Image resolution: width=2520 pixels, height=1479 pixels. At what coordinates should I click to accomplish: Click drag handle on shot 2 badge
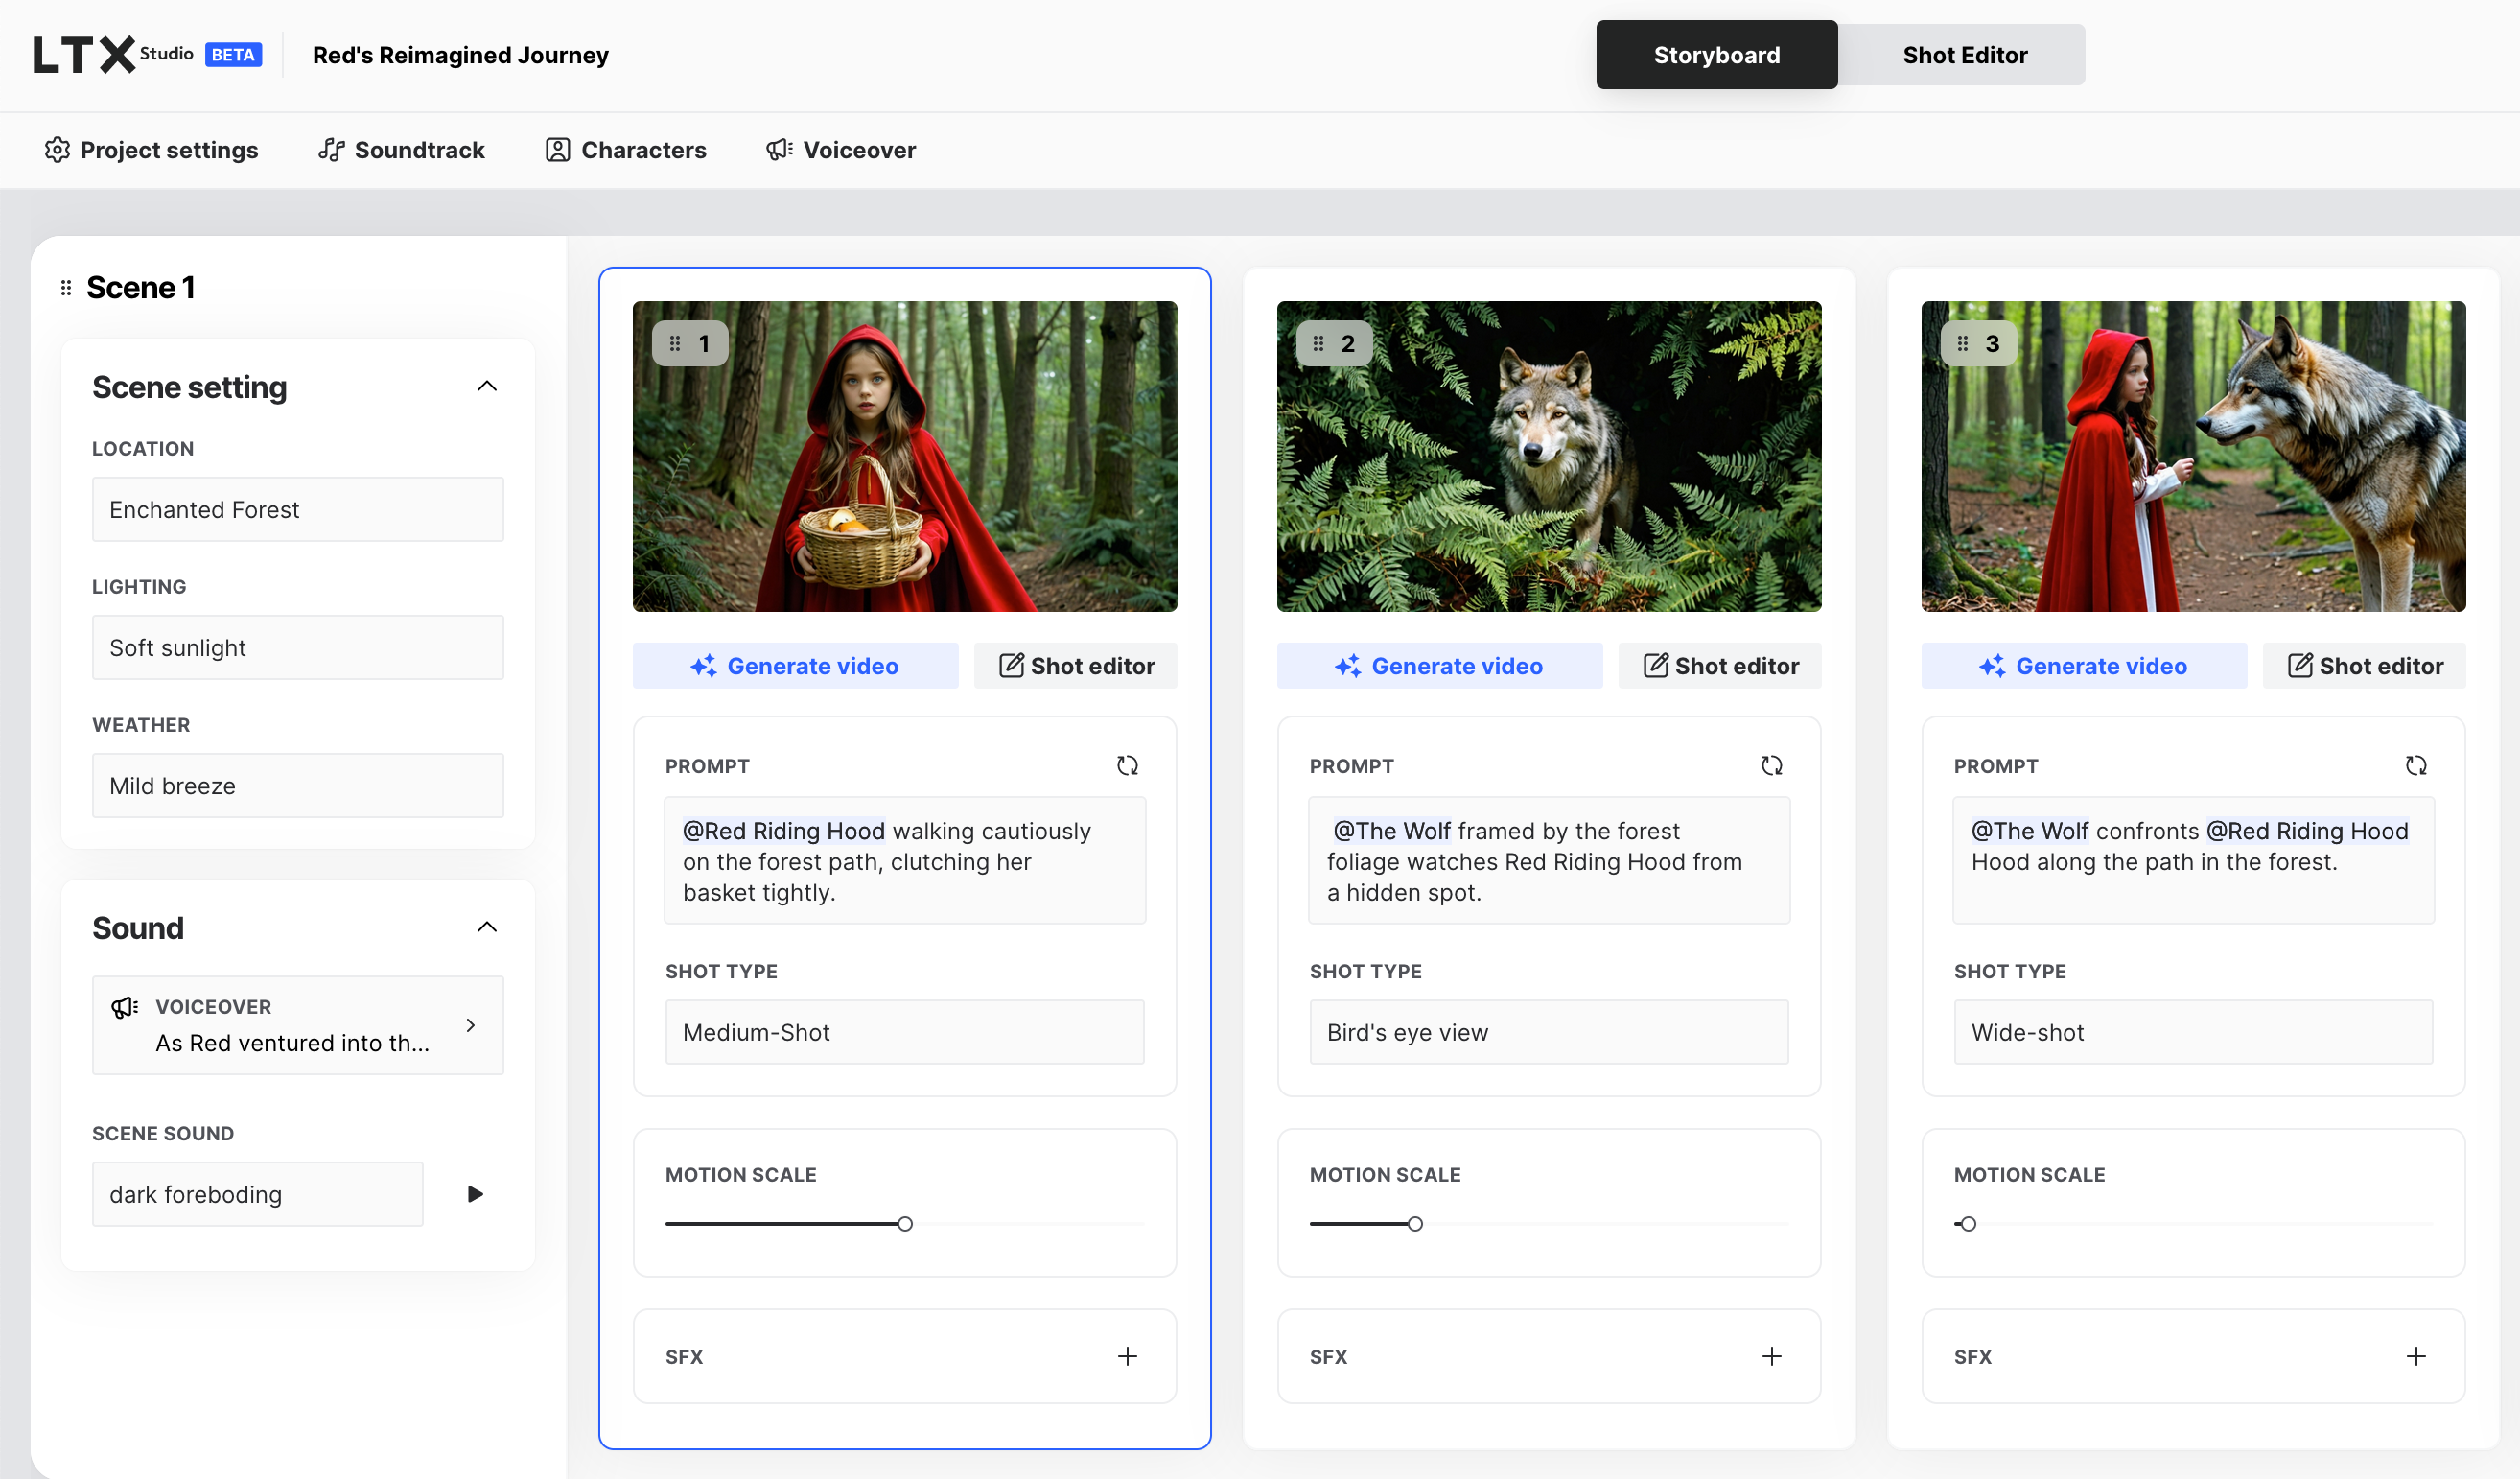click(1318, 344)
